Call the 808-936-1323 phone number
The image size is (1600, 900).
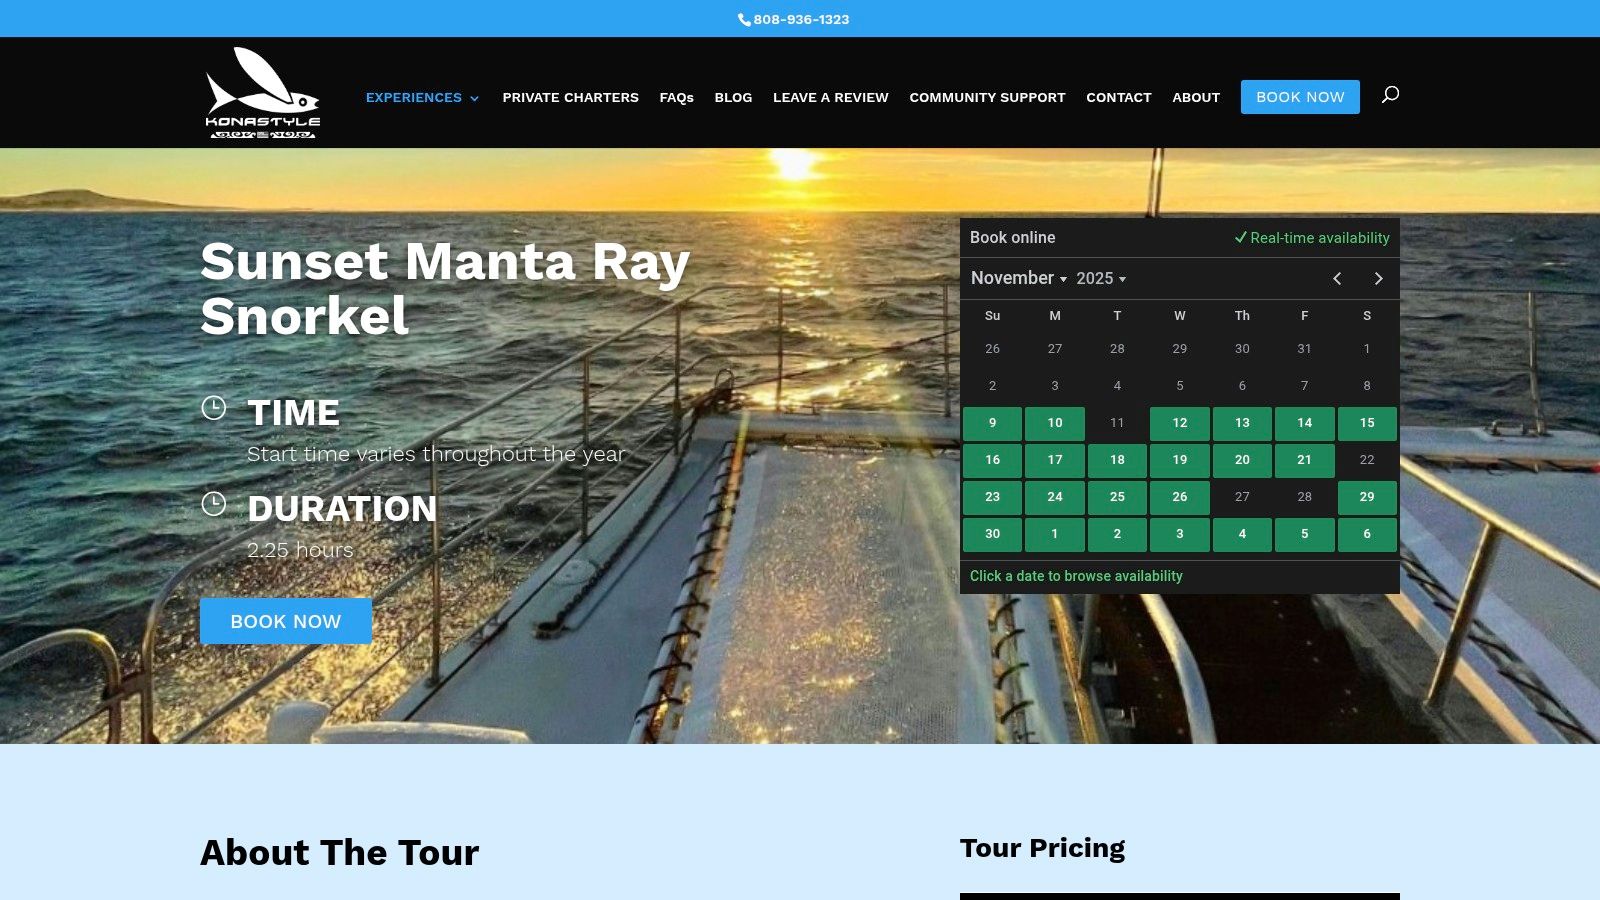click(x=801, y=19)
